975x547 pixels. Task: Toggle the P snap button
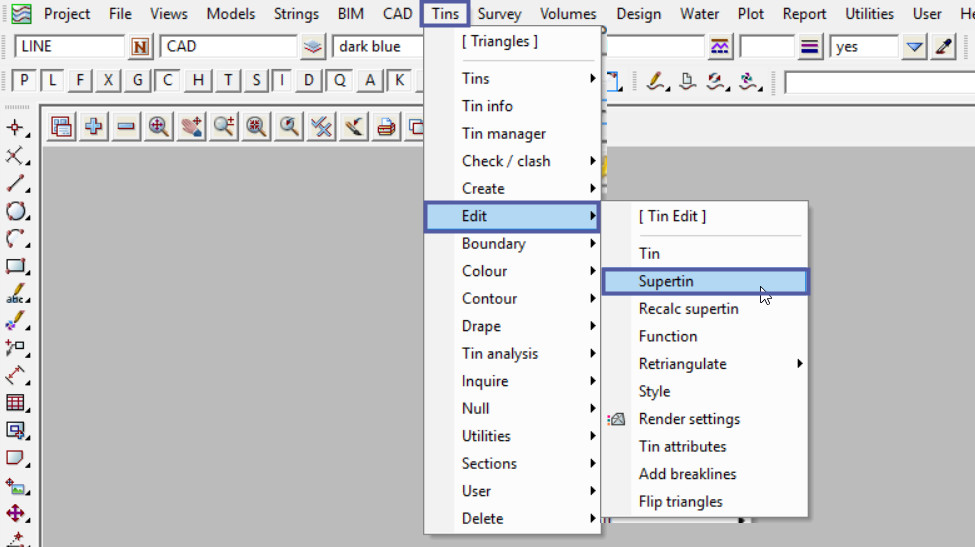tap(24, 81)
